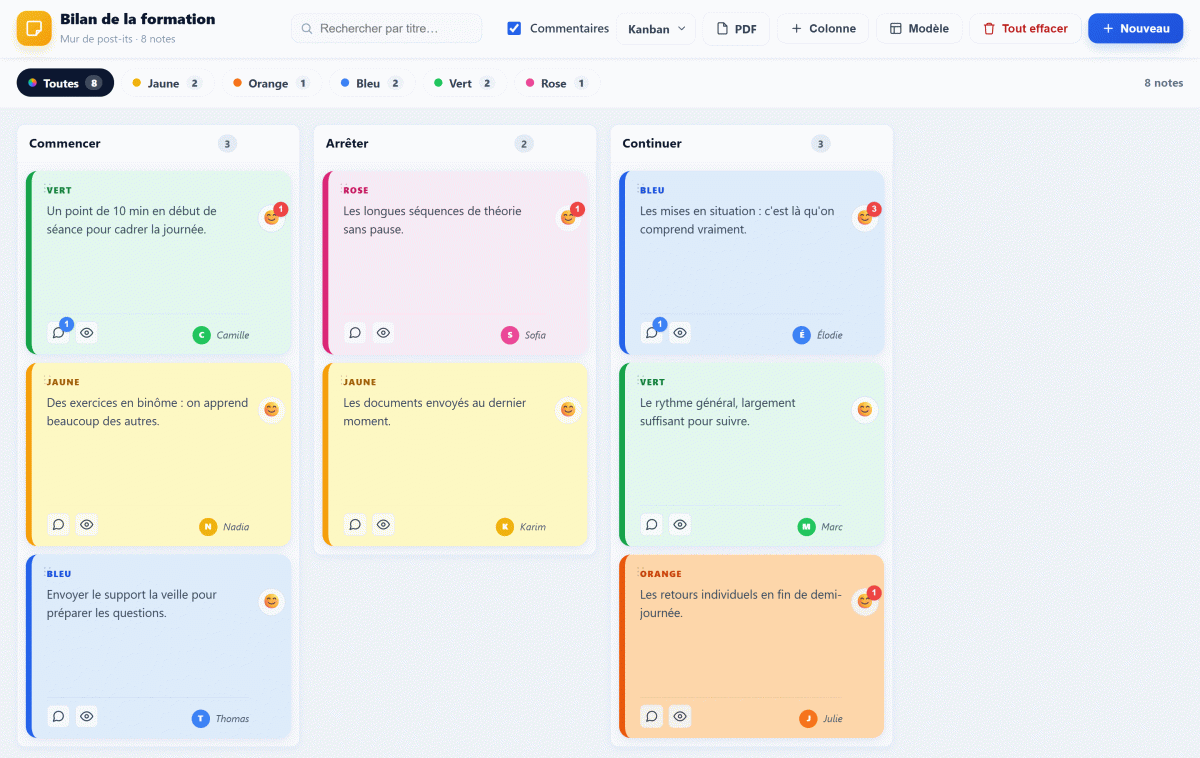Screen dimensions: 1200x758
Task: React with emoji on Thomas's note
Action: click(x=271, y=601)
